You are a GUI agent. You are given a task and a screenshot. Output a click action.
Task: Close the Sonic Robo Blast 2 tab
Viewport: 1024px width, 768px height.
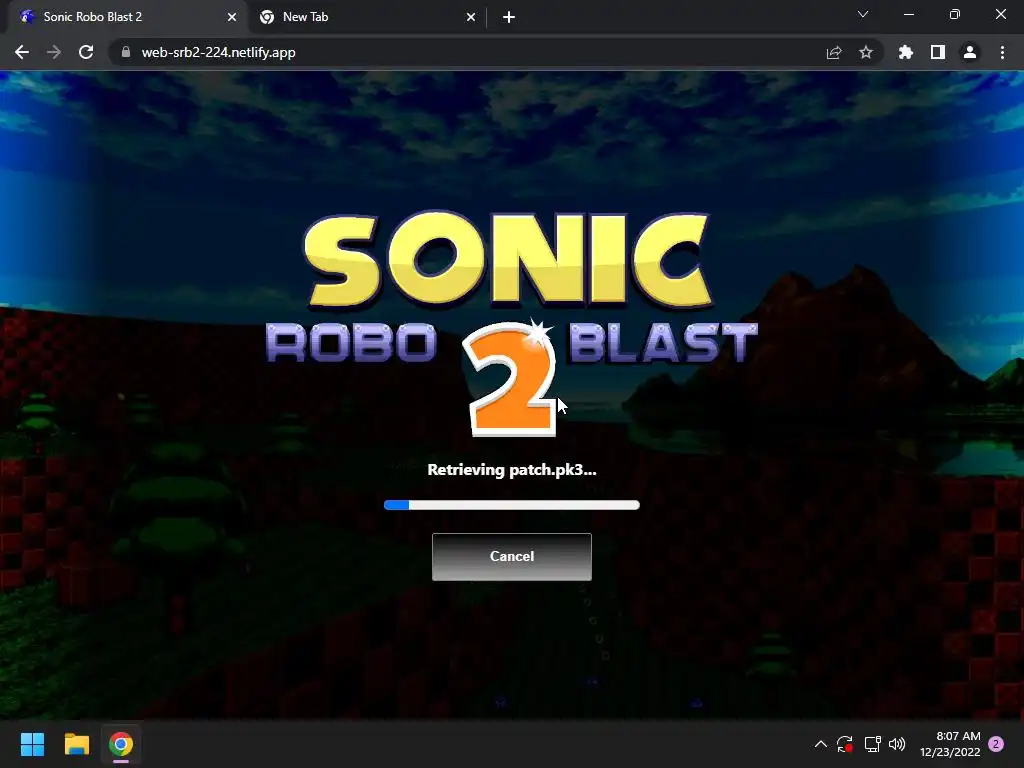coord(231,17)
